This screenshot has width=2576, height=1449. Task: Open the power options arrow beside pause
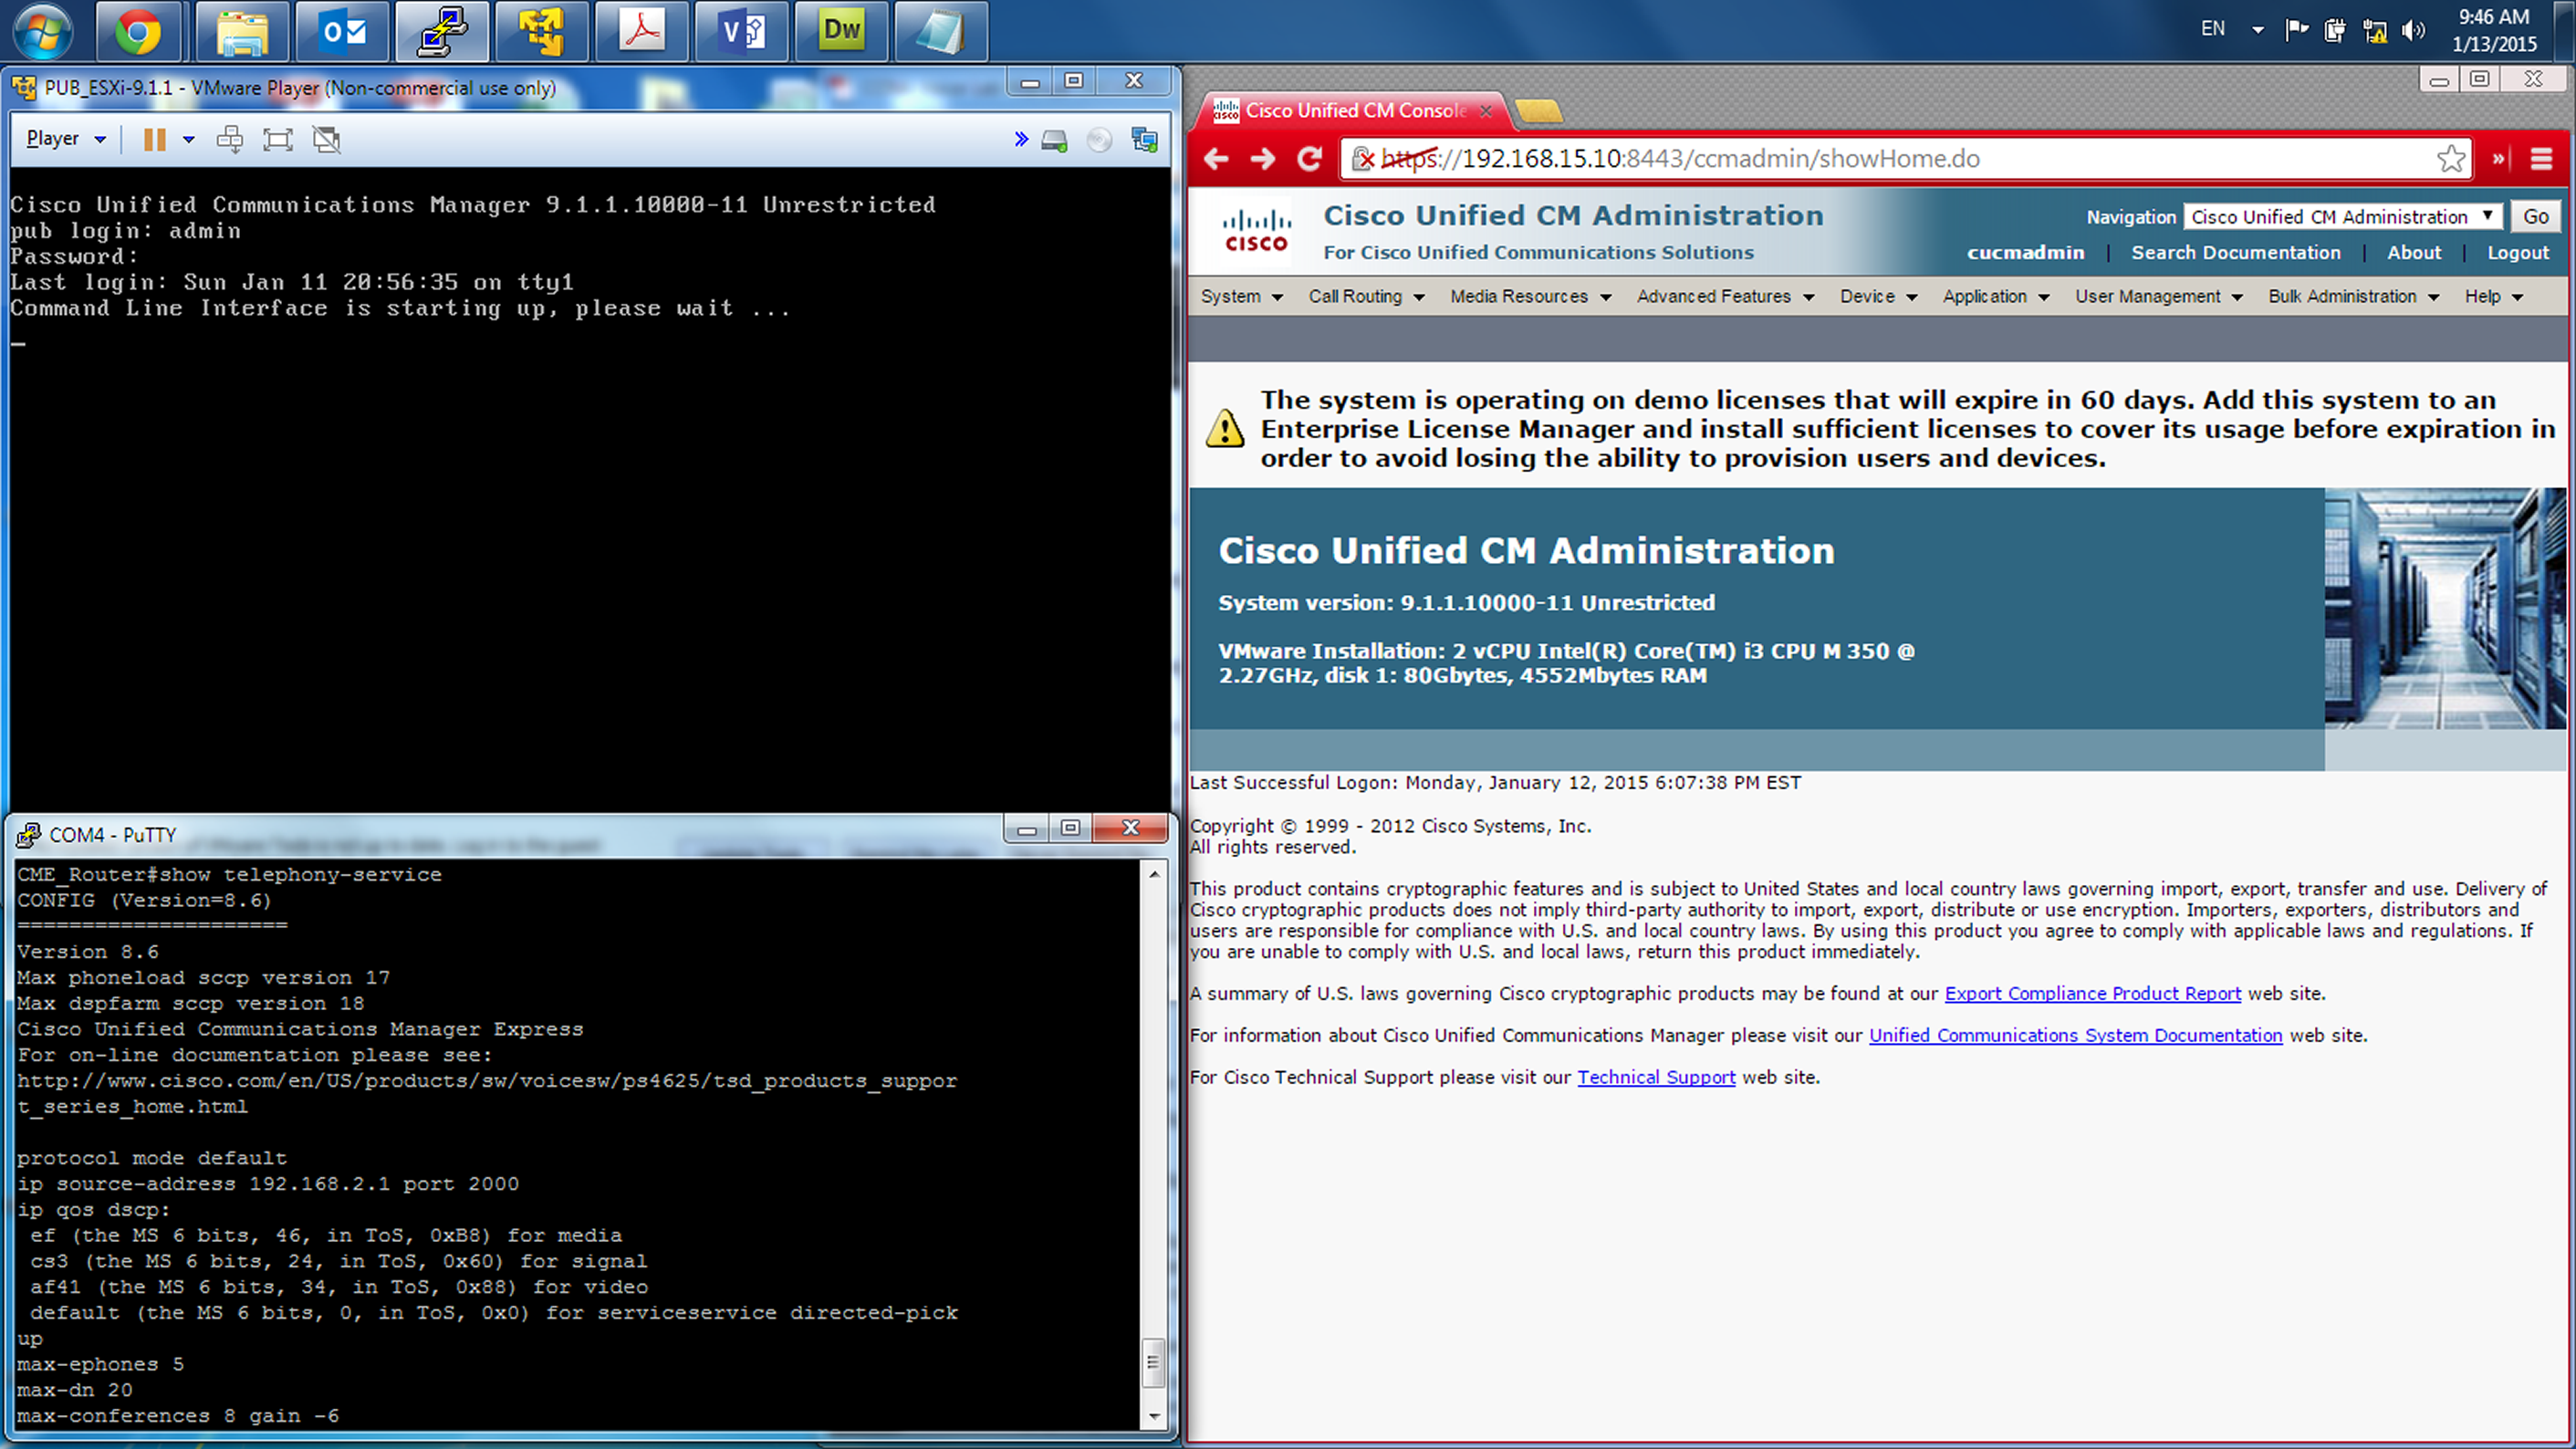pyautogui.click(x=188, y=139)
